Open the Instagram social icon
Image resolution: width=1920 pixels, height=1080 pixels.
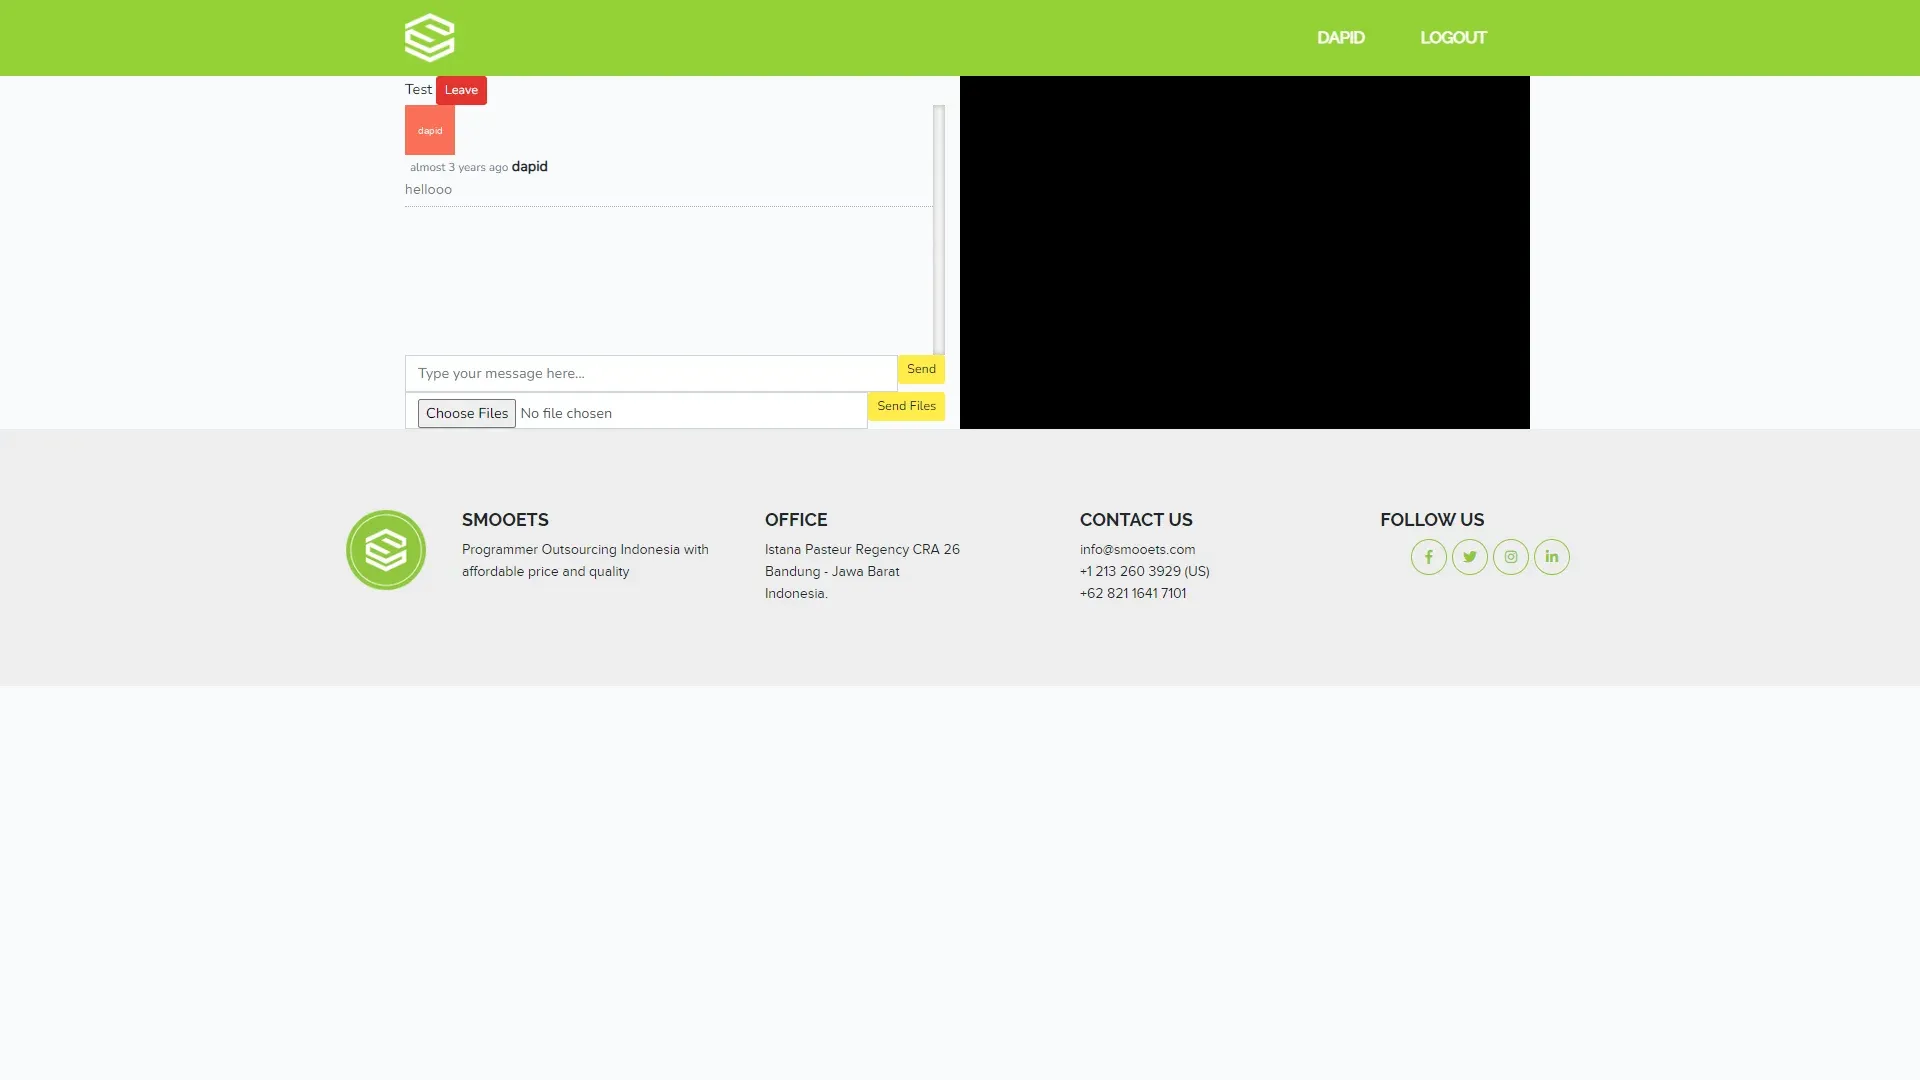(x=1510, y=557)
